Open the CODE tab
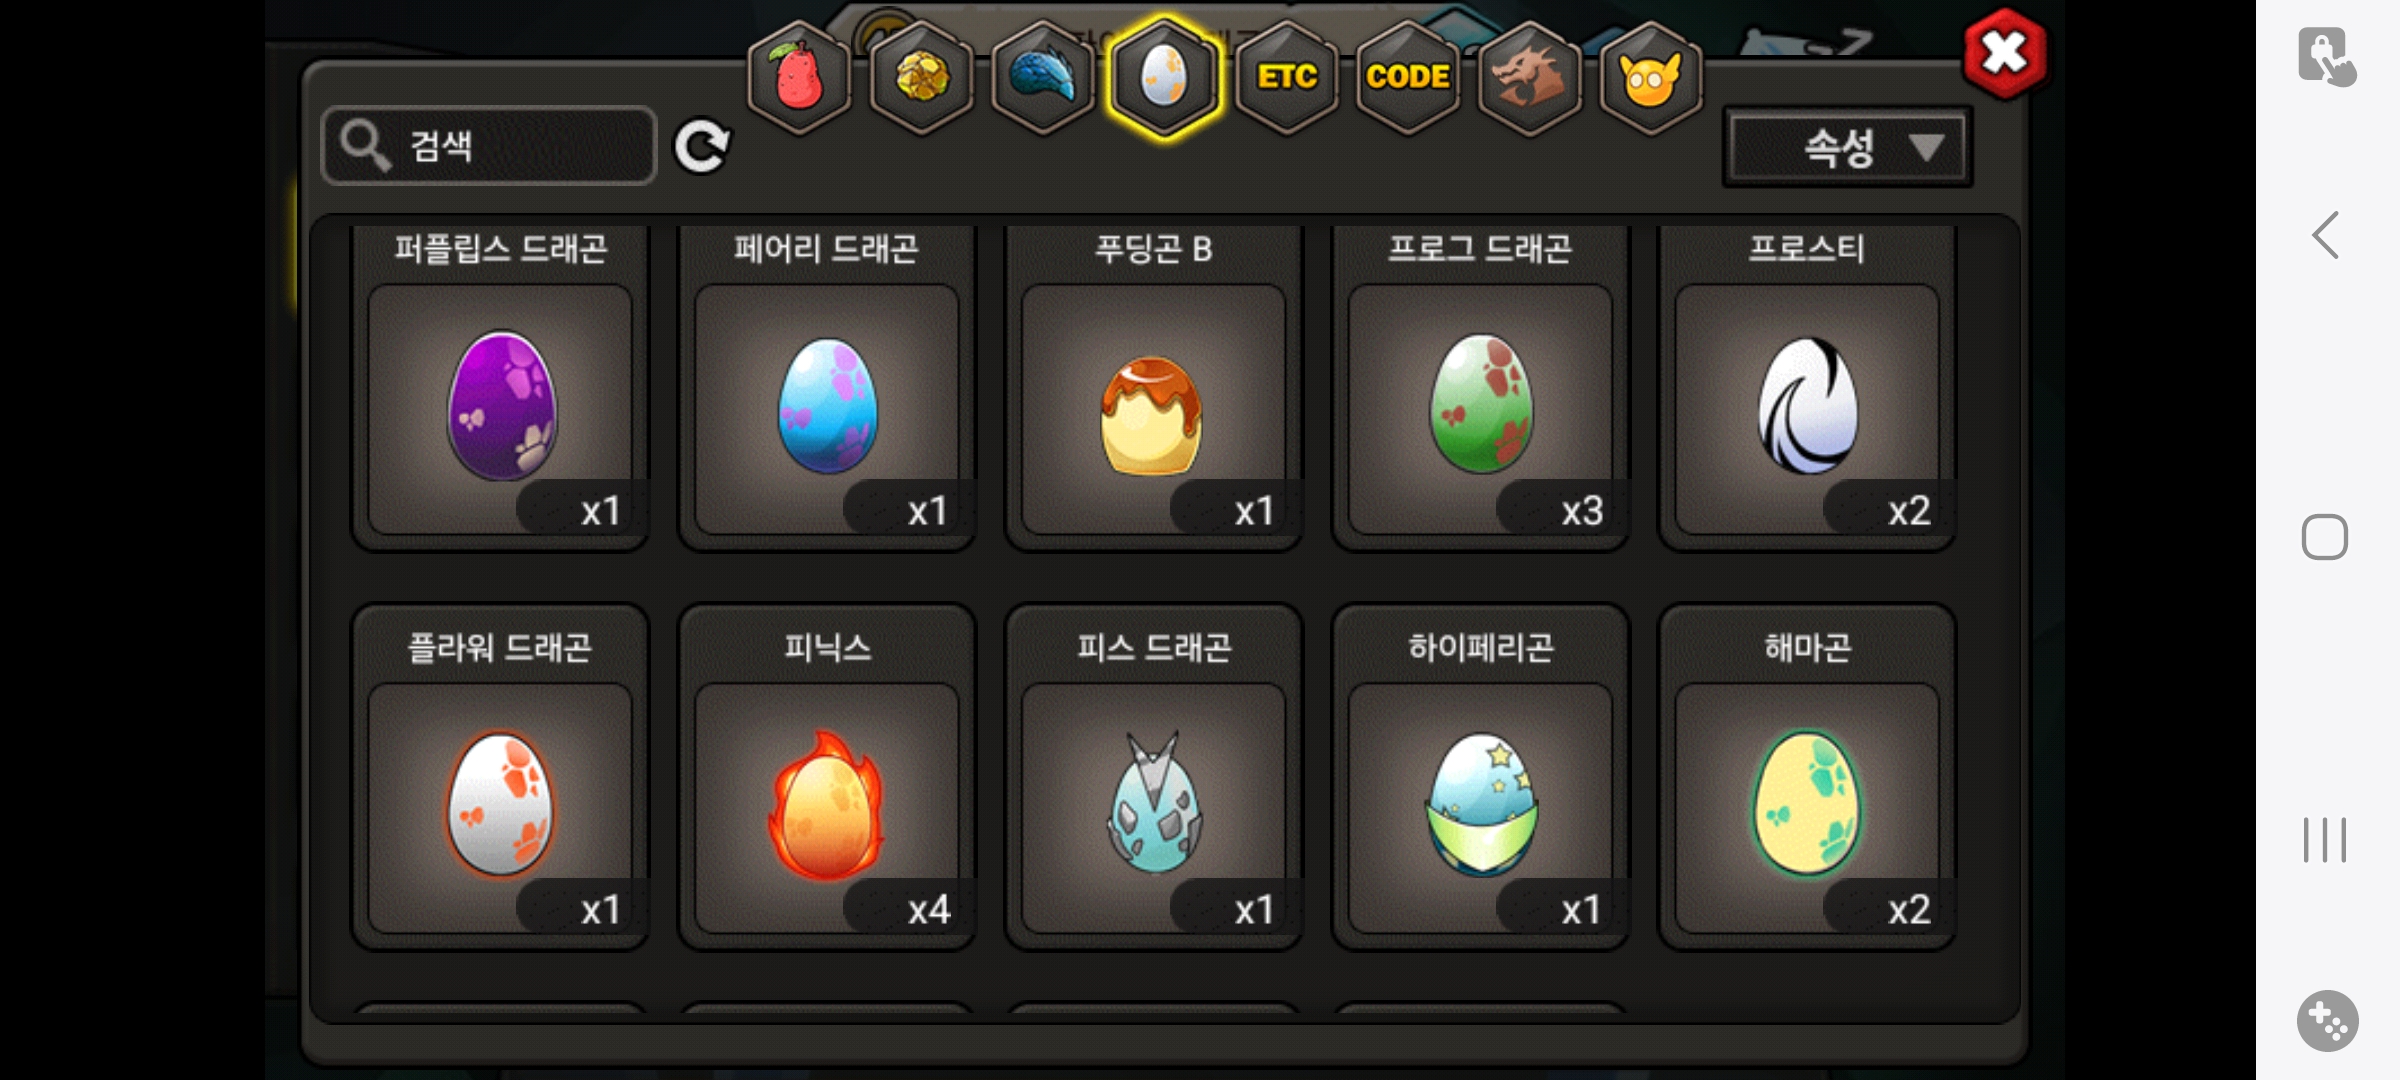Image resolution: width=2400 pixels, height=1080 pixels. pos(1408,77)
